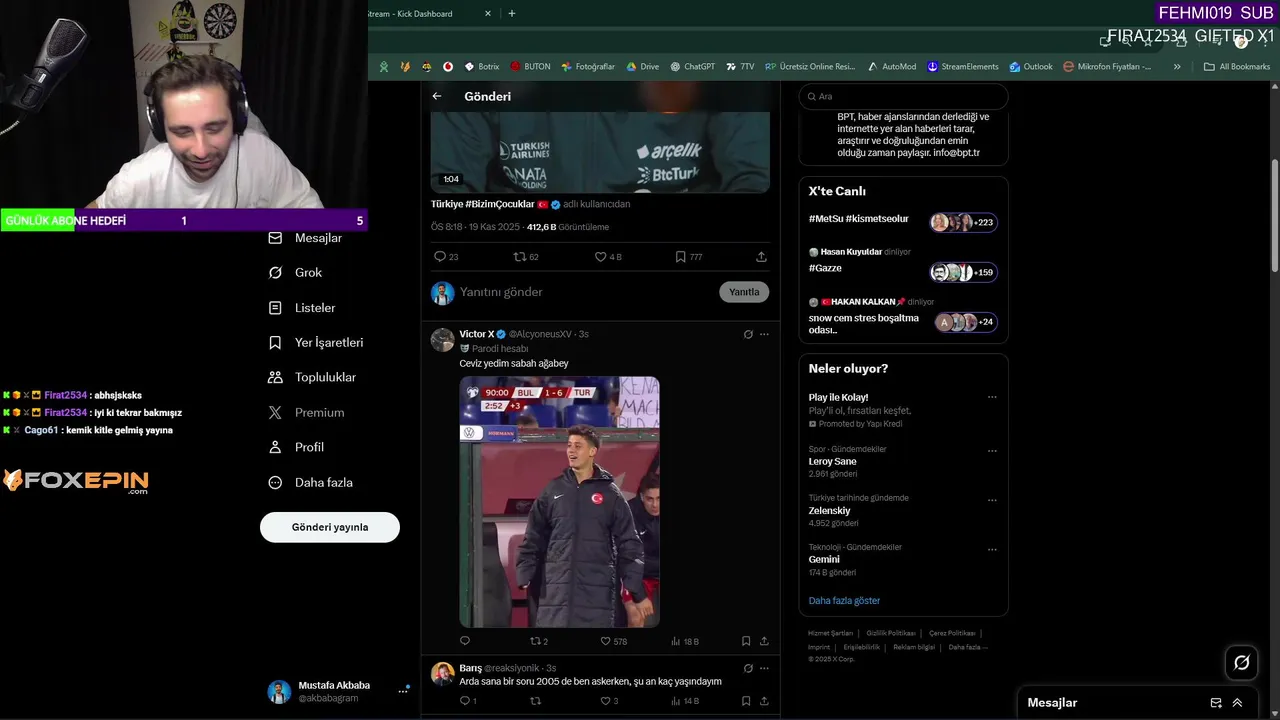Click the page vertical scrollbar
The width and height of the screenshot is (1280, 720).
pos(1274,215)
